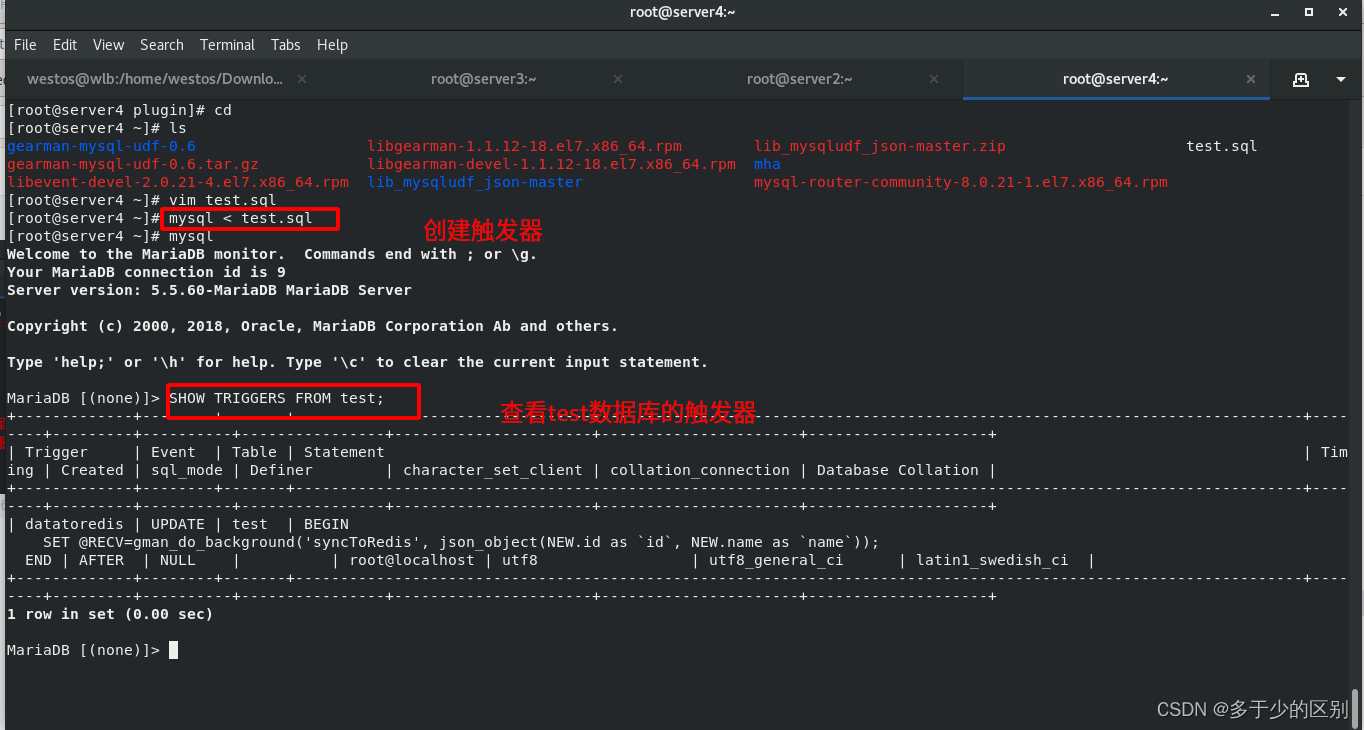Click the 'Welcome to the MariaDB monitor' line
This screenshot has width=1364, height=730.
click(272, 254)
